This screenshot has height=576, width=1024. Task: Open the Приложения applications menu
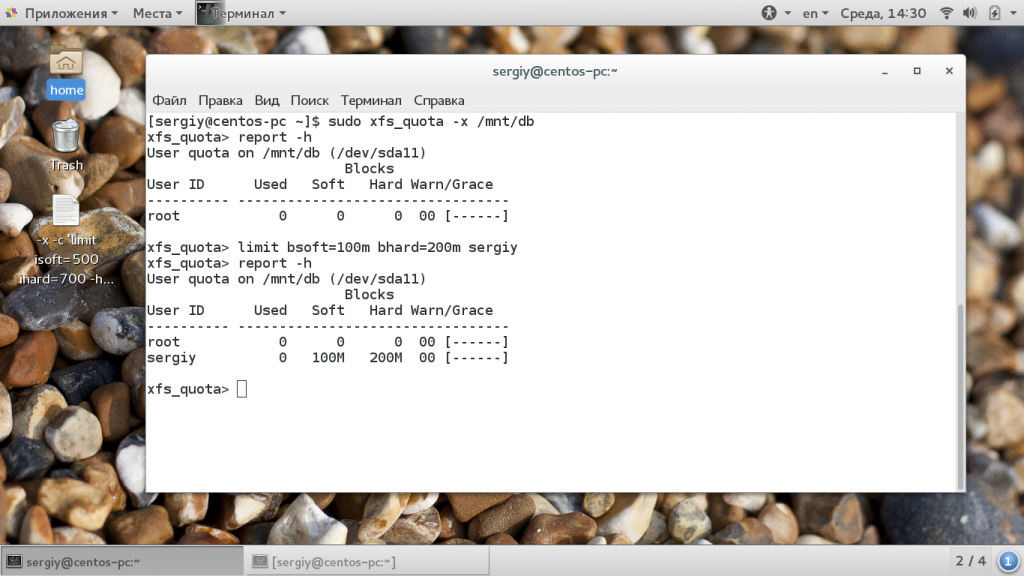click(x=62, y=13)
